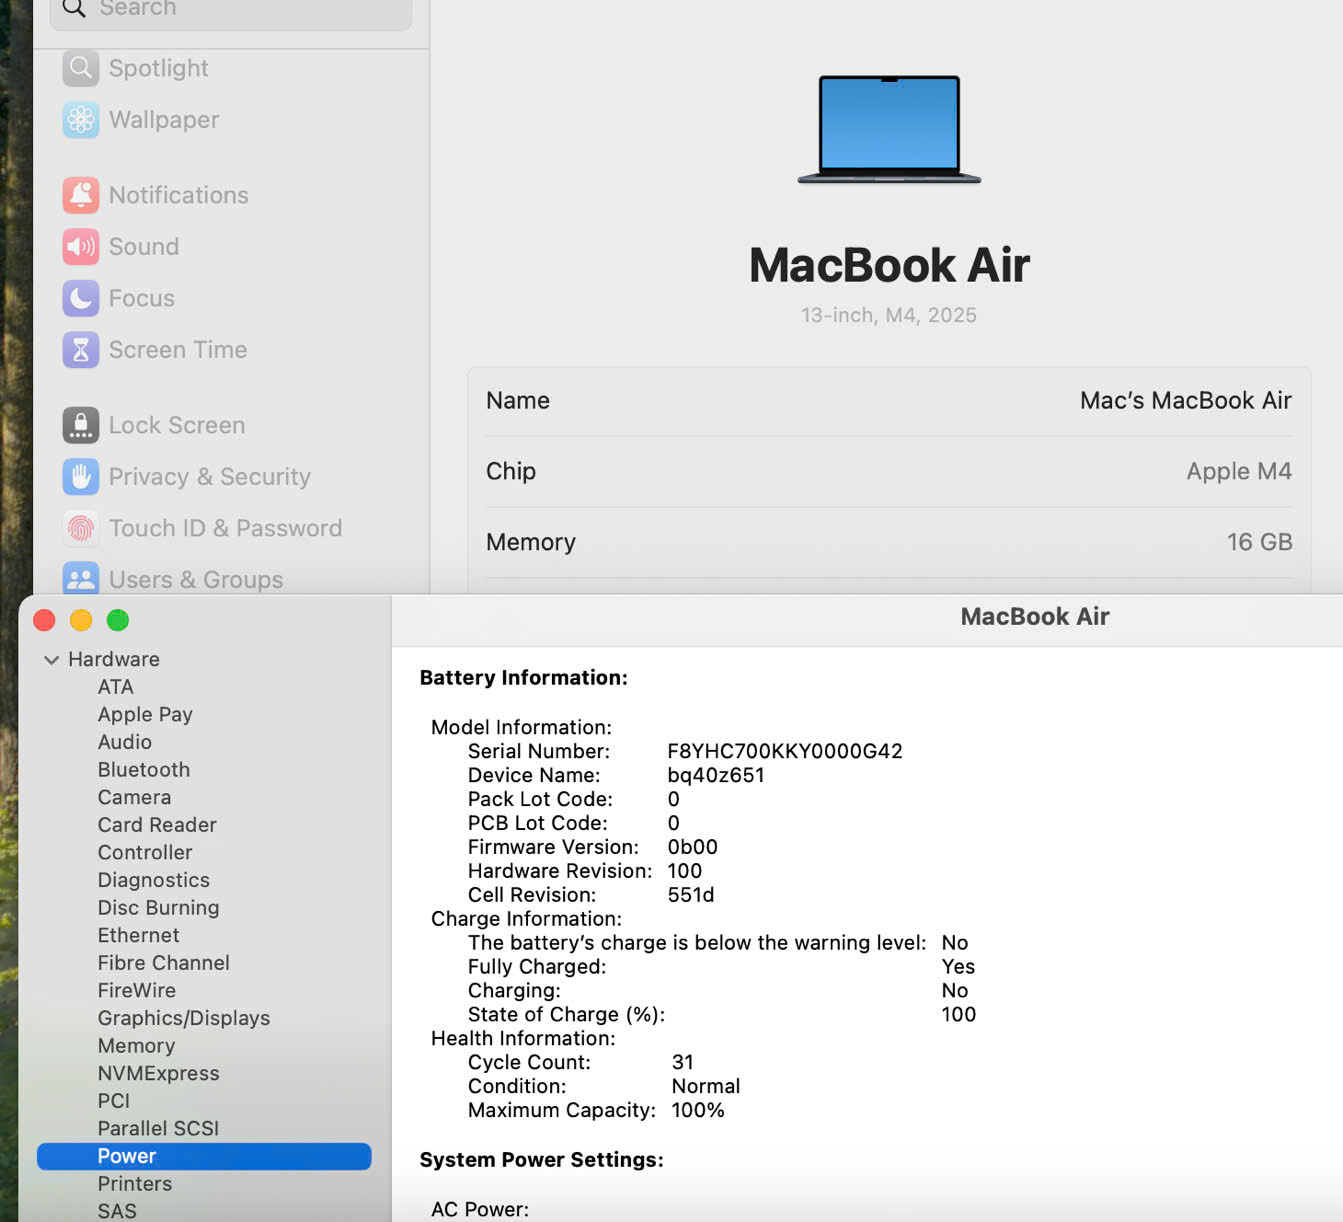Image resolution: width=1343 pixels, height=1222 pixels.
Task: Click the Touch ID fingerprint icon
Action: click(81, 528)
